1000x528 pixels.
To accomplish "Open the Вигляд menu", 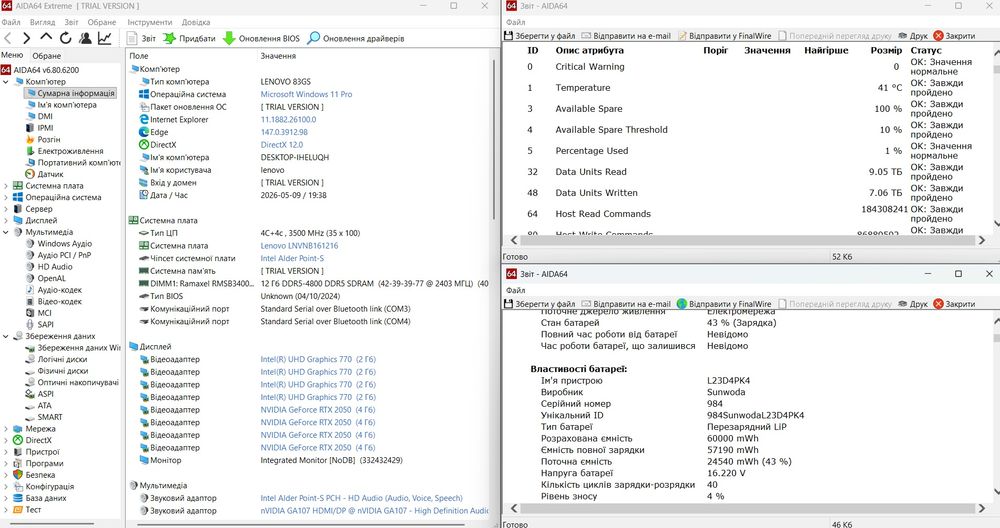I will 43,22.
